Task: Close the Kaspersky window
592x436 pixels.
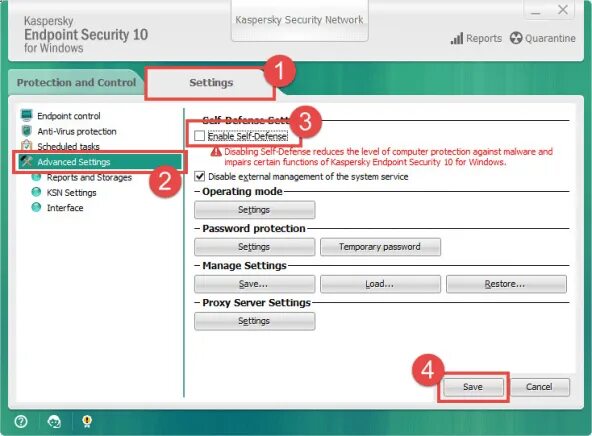Action: [563, 10]
